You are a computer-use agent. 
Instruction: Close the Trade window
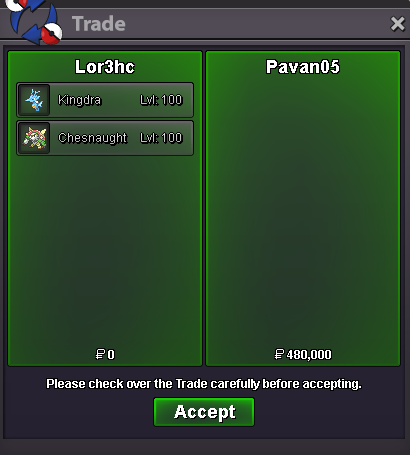(397, 24)
